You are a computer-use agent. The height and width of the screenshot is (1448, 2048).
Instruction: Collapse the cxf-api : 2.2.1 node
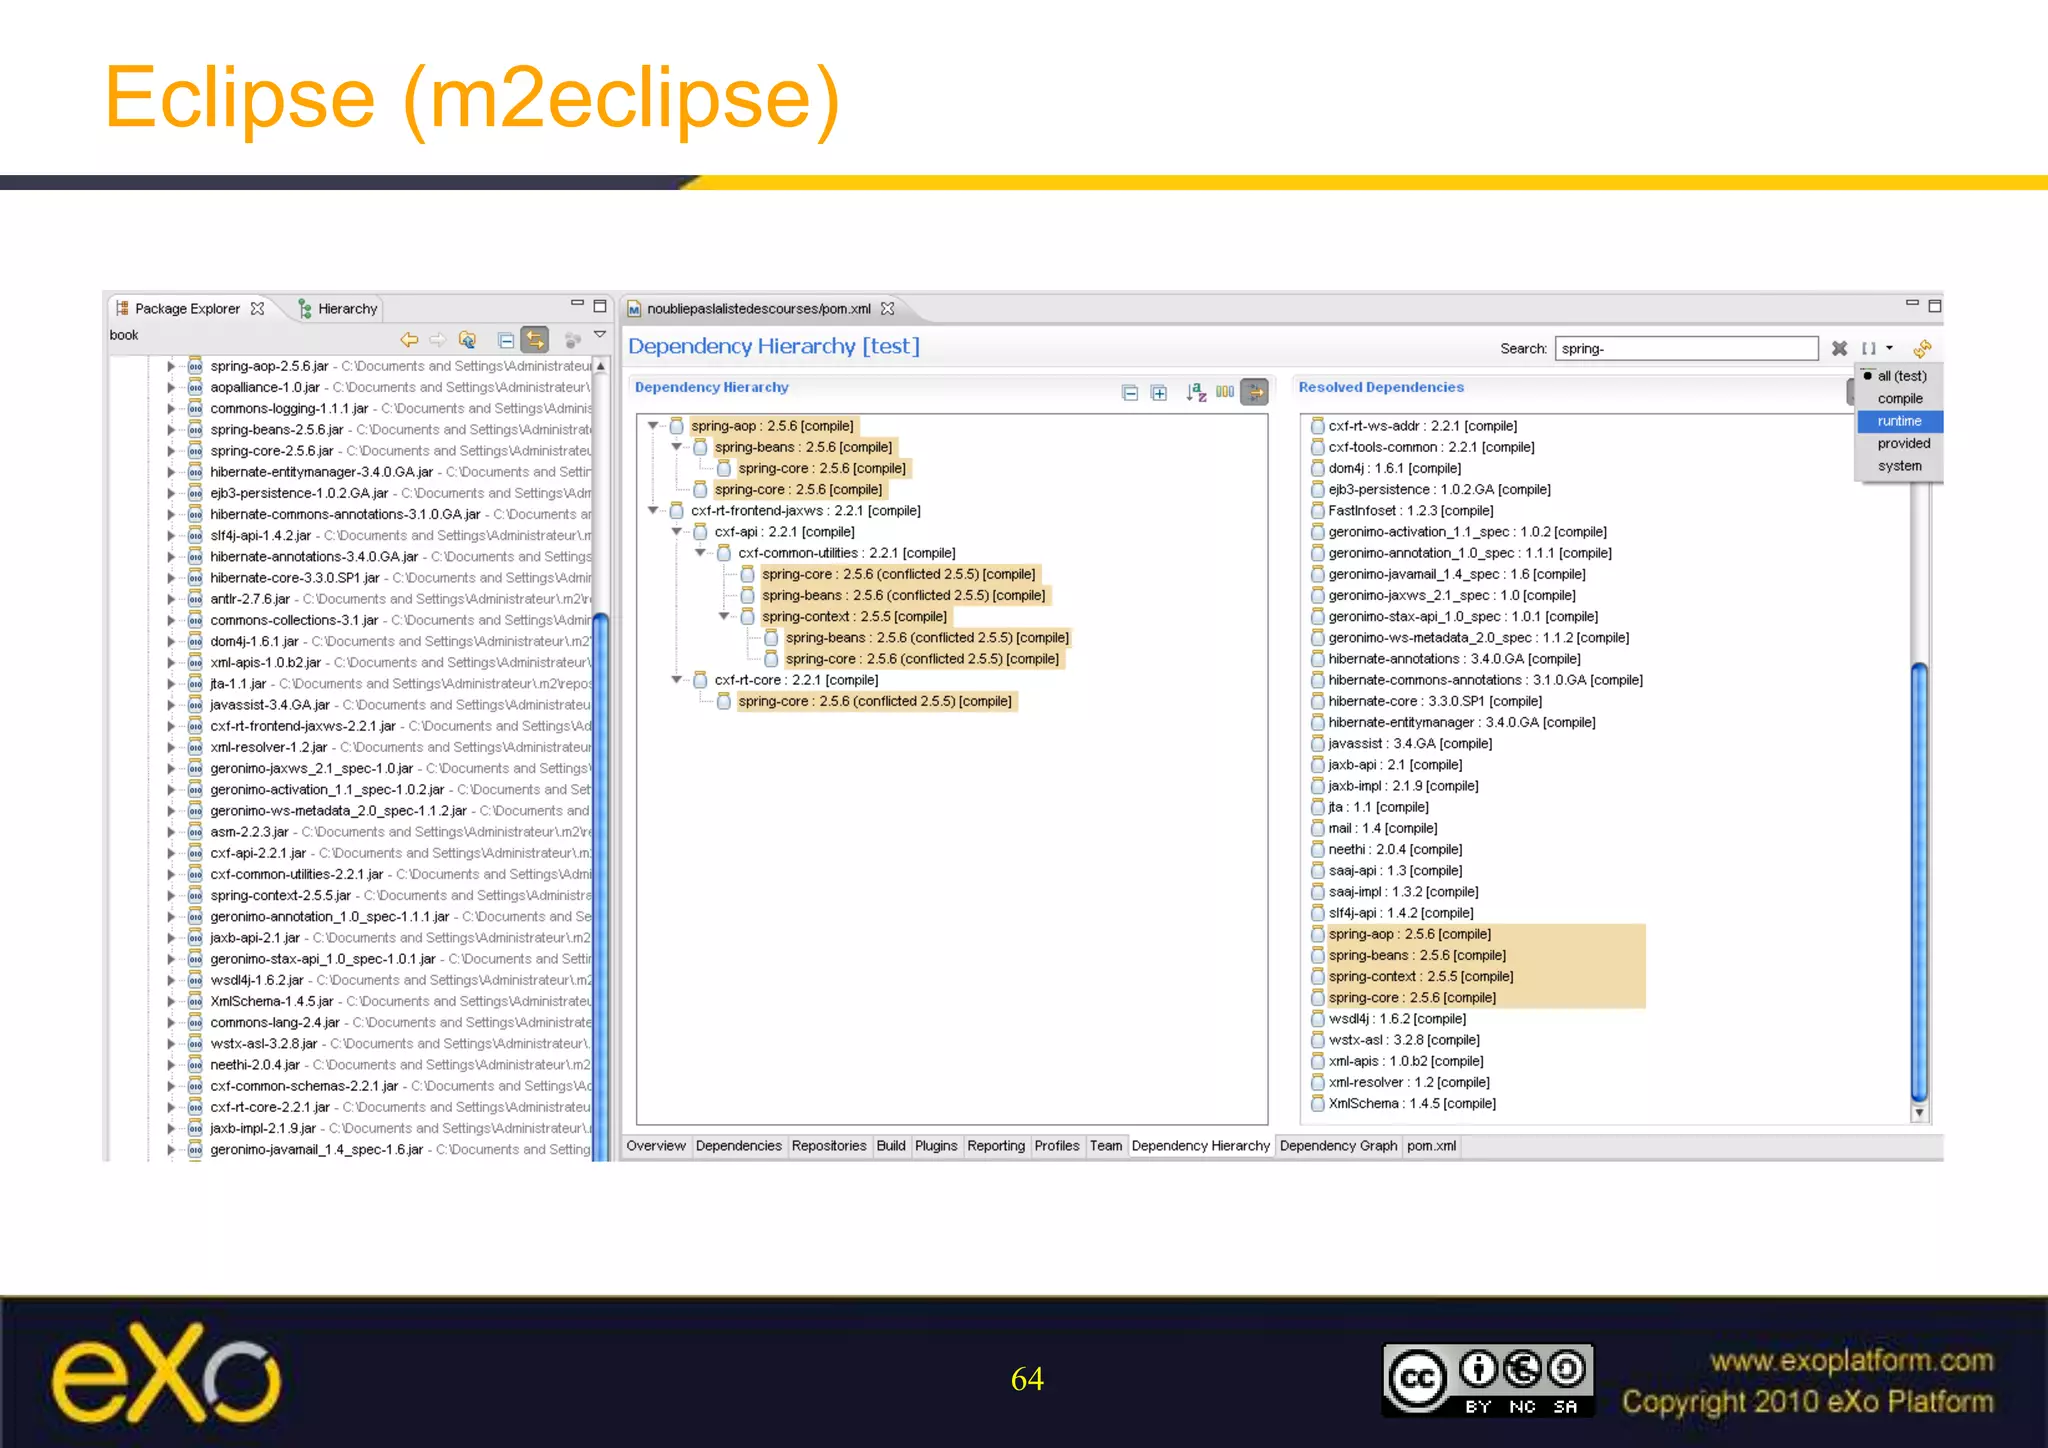coord(677,532)
